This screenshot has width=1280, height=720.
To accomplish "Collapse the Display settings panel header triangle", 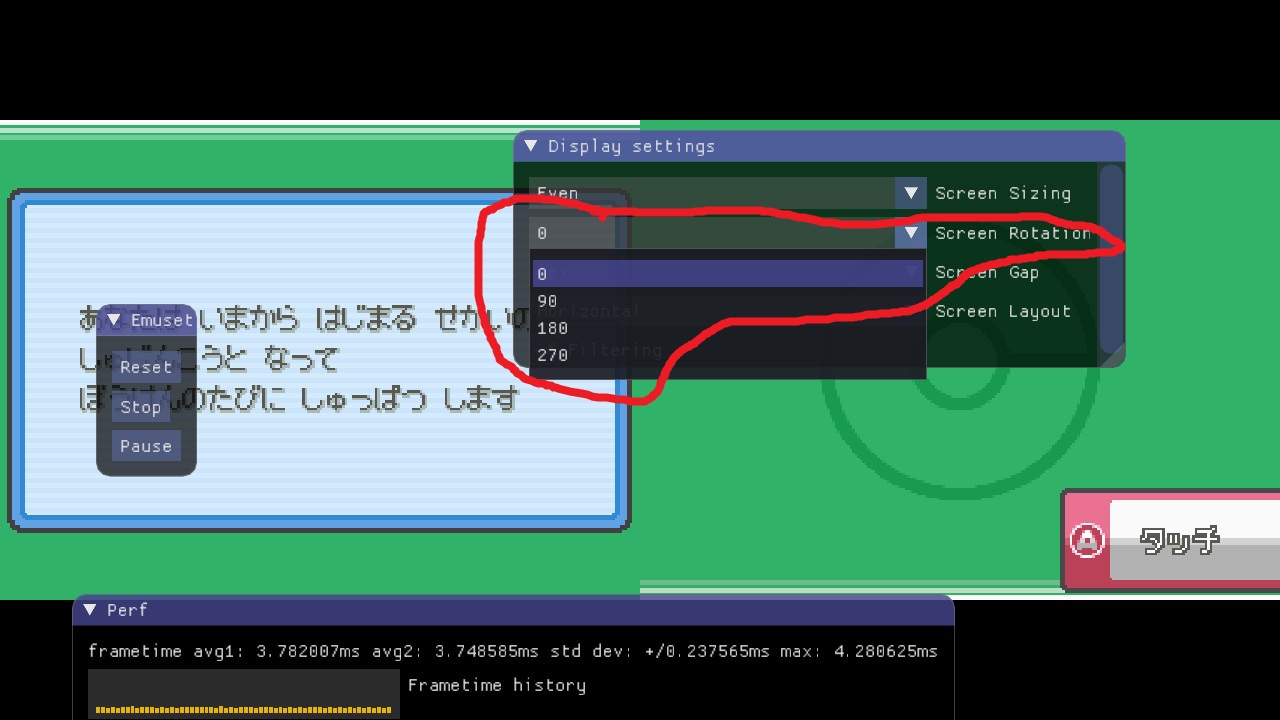I will point(530,146).
